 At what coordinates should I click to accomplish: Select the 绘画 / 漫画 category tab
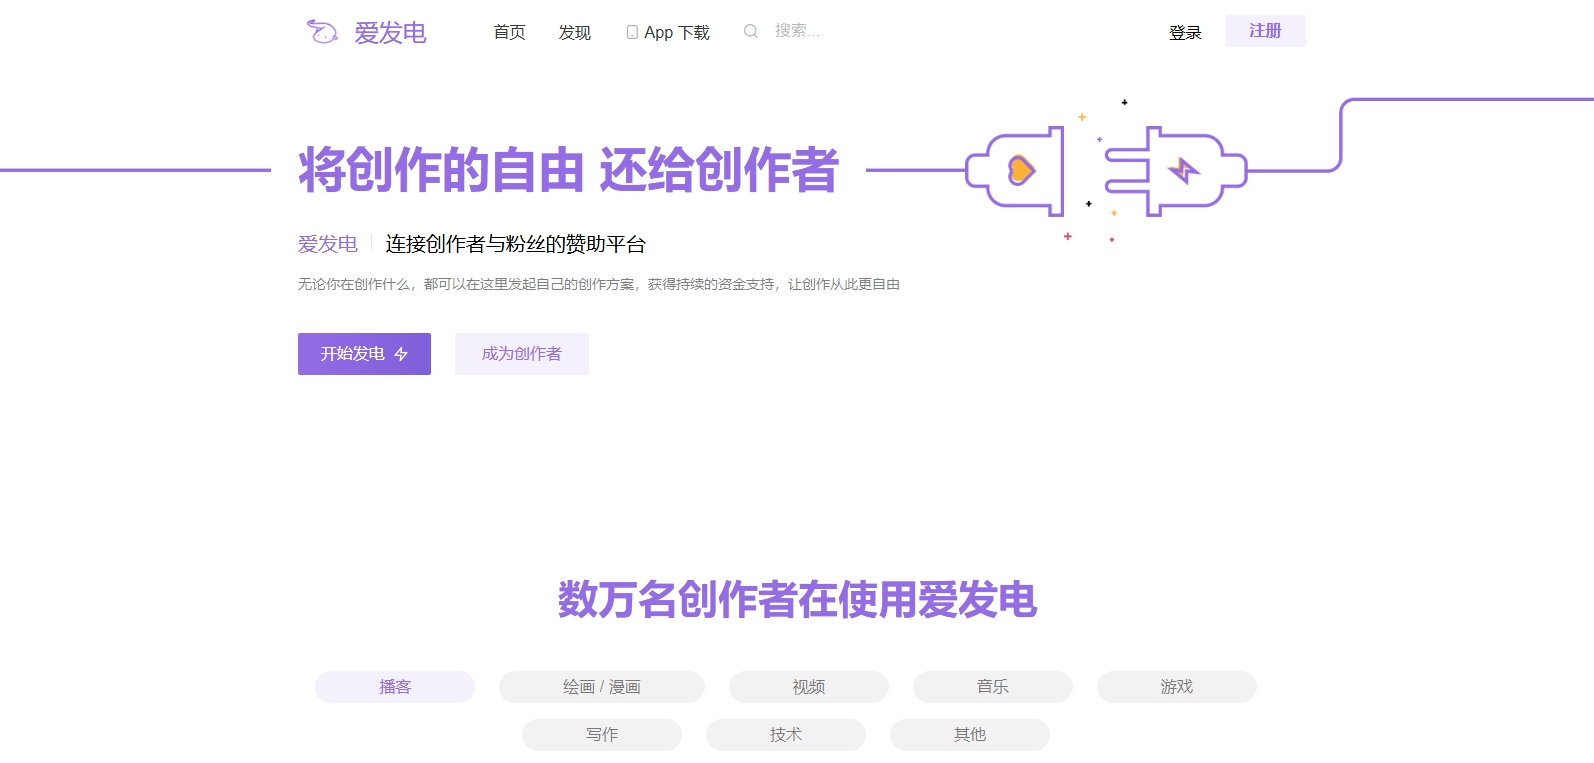[601, 687]
